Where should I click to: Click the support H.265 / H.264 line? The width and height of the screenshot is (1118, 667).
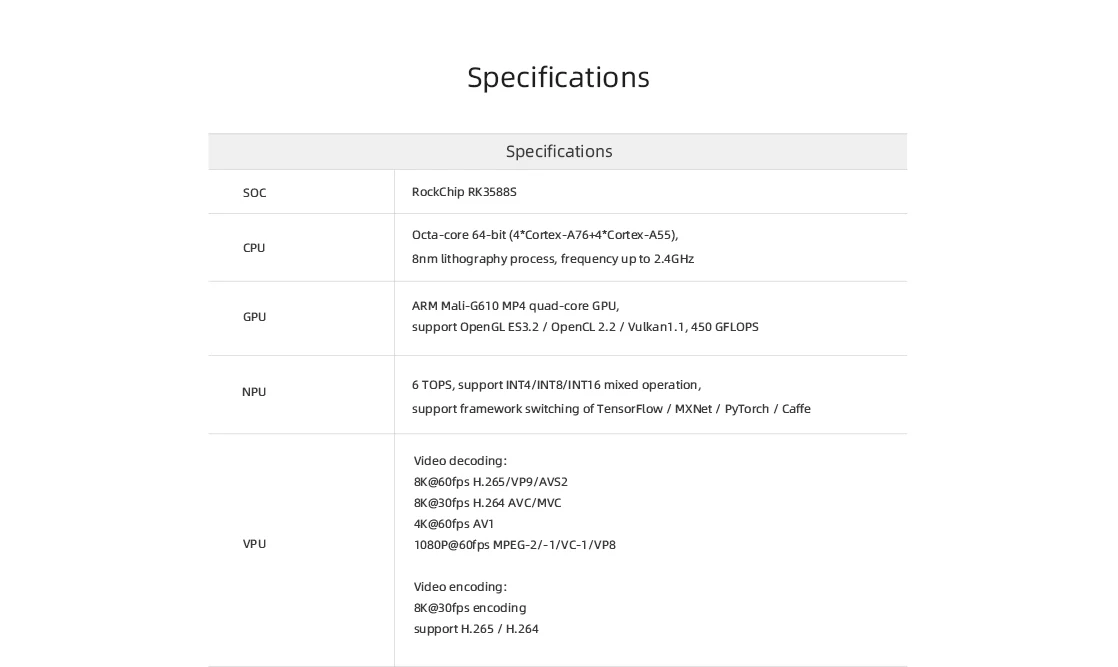(x=476, y=629)
